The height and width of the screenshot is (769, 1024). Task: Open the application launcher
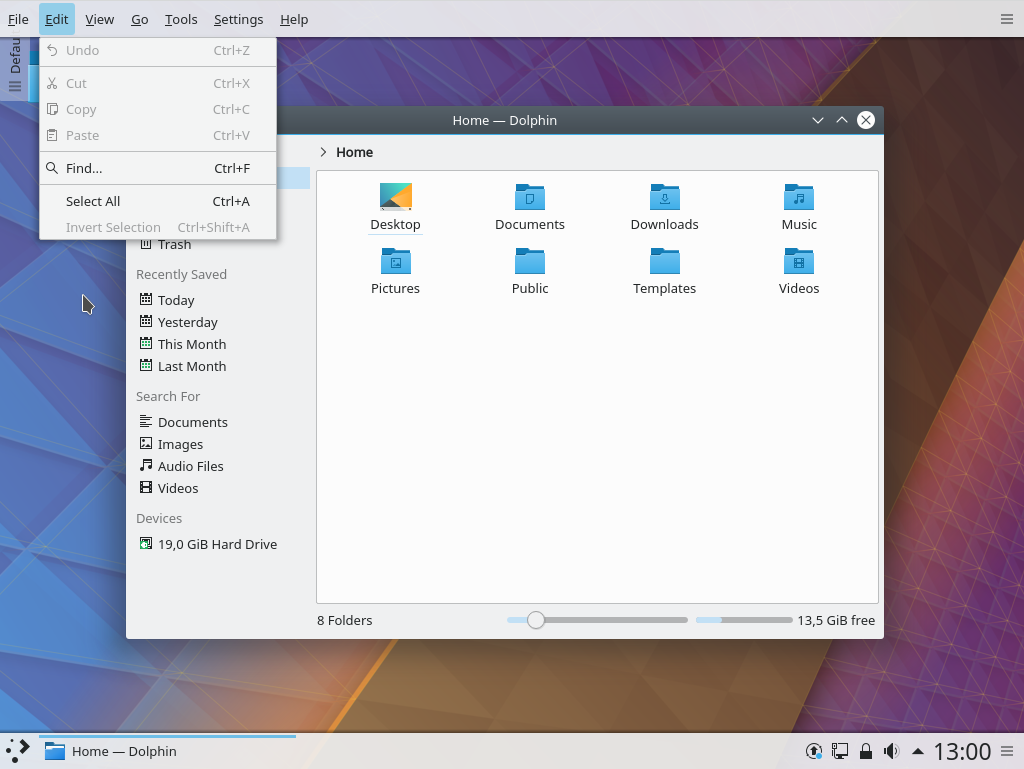pyautogui.click(x=18, y=751)
